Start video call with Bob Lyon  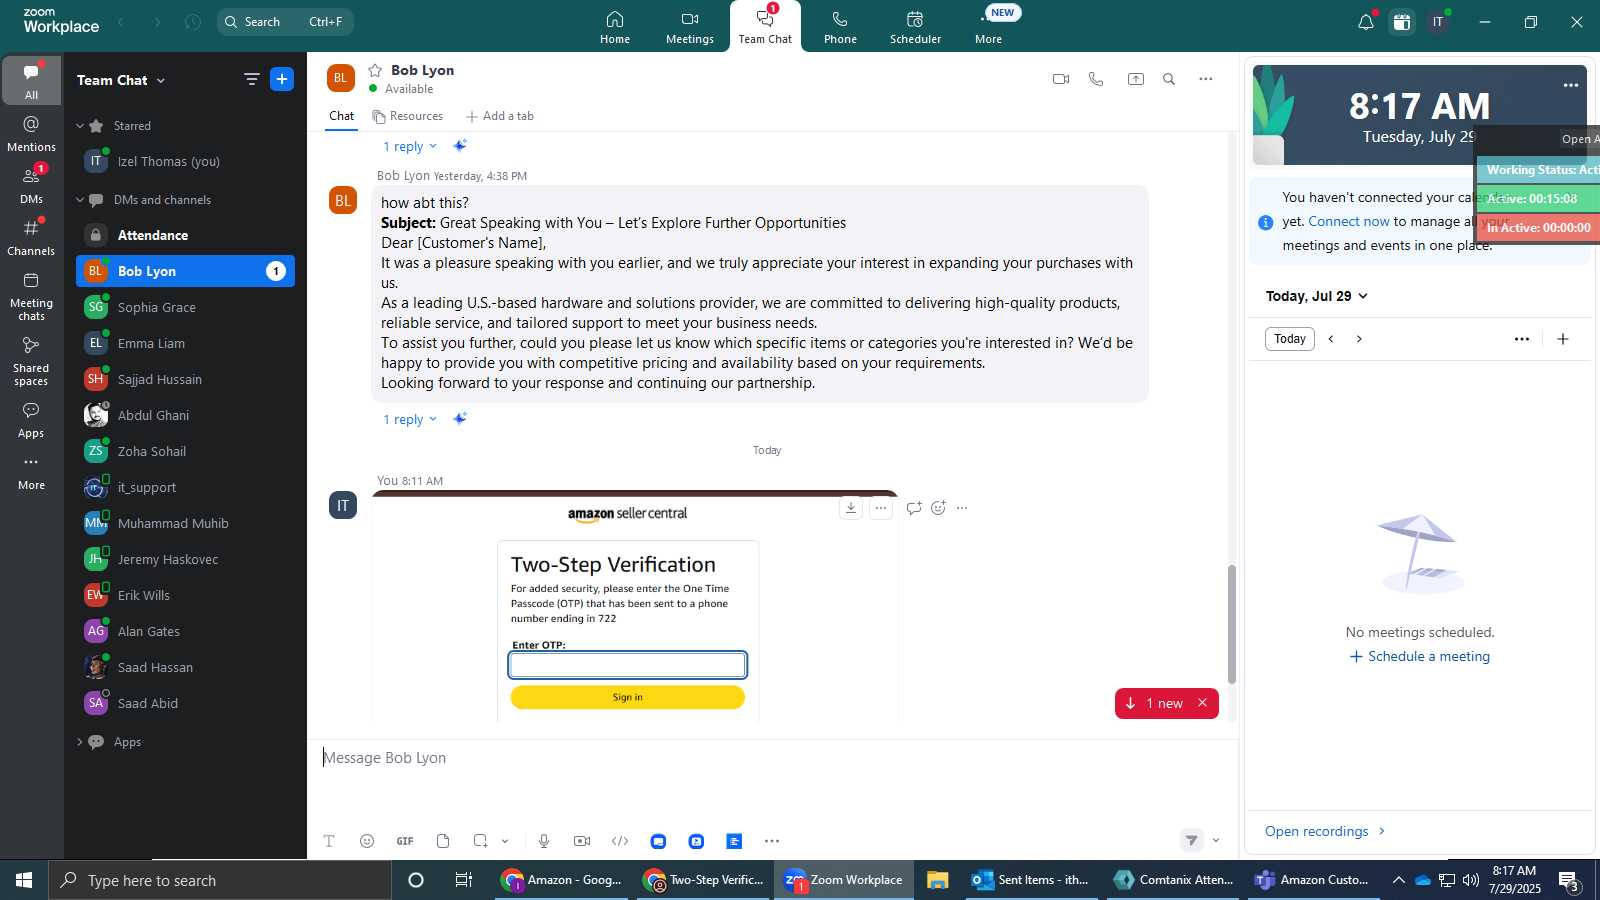(x=1061, y=79)
